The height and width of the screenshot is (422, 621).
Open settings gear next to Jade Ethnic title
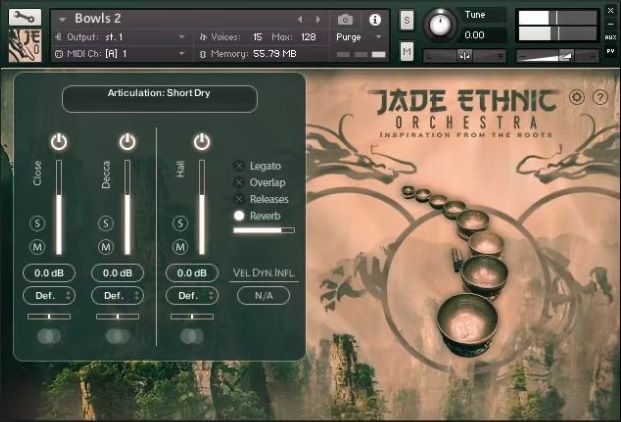pyautogui.click(x=575, y=98)
